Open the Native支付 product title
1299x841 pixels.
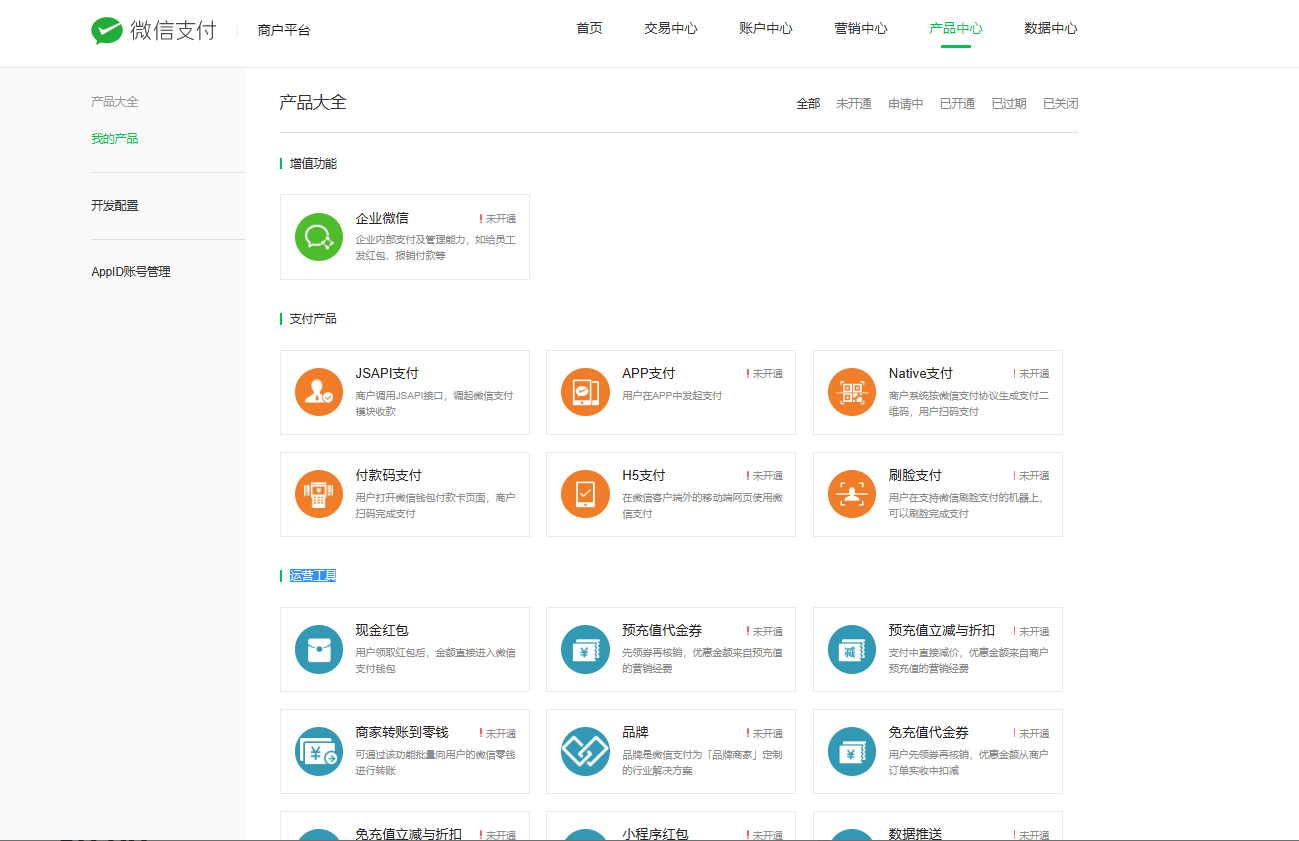pos(921,373)
